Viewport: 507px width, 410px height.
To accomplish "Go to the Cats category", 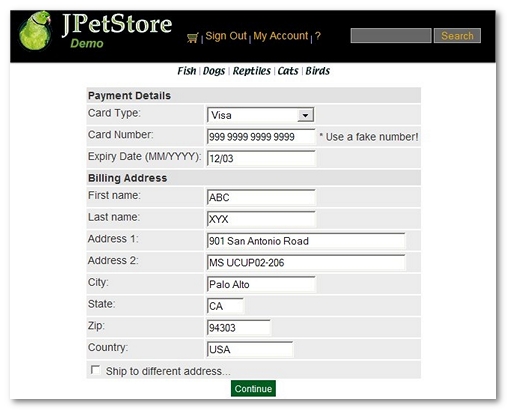I will (x=288, y=71).
